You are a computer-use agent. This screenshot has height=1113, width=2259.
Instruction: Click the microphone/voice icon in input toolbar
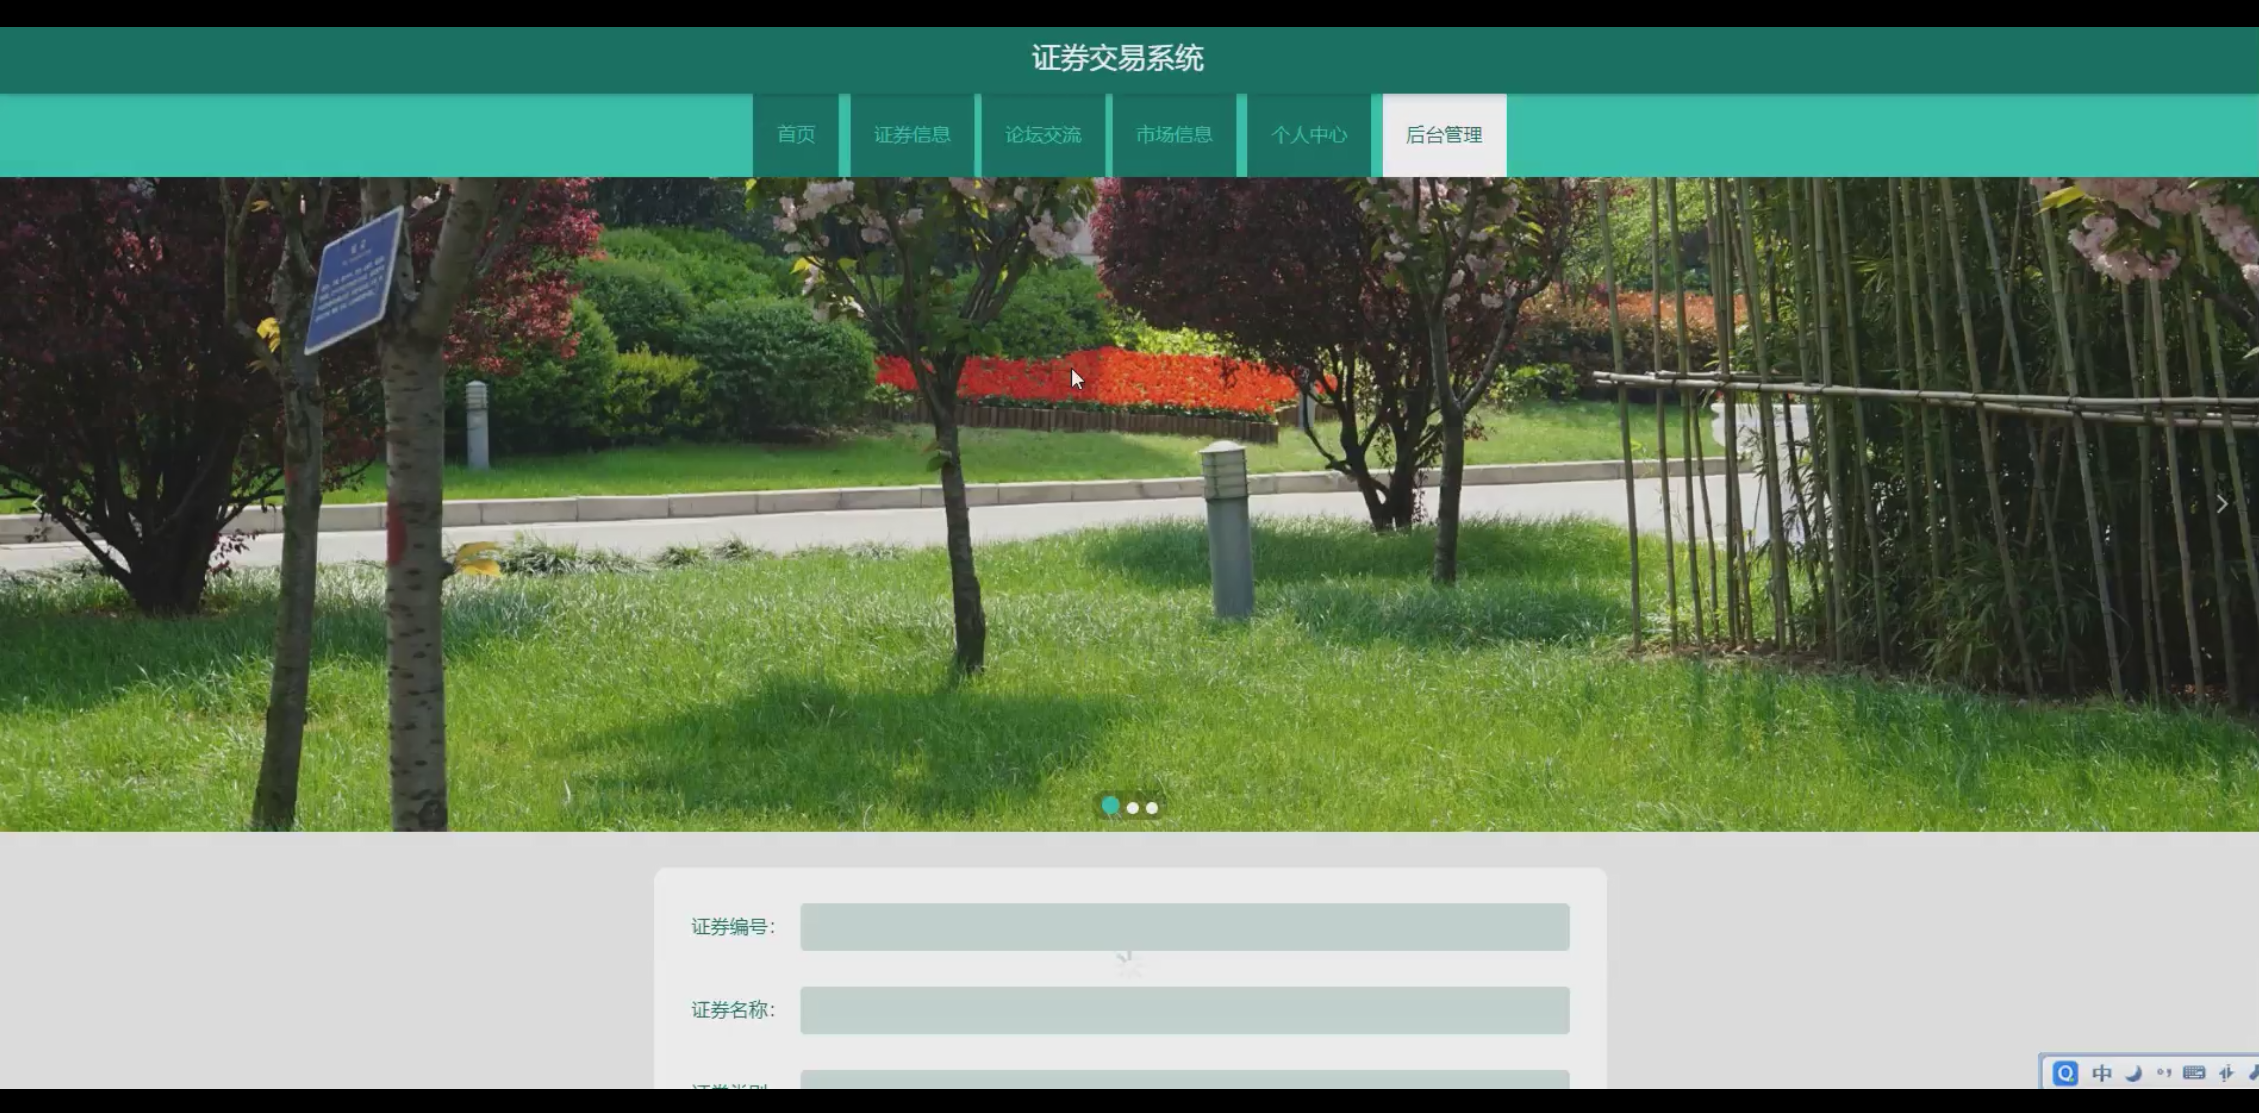(x=2228, y=1072)
